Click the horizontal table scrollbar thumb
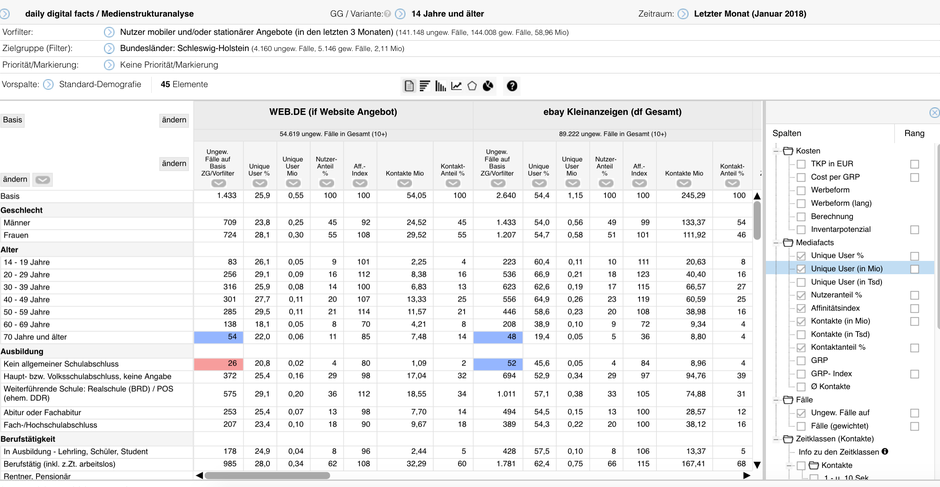 [x=267, y=476]
